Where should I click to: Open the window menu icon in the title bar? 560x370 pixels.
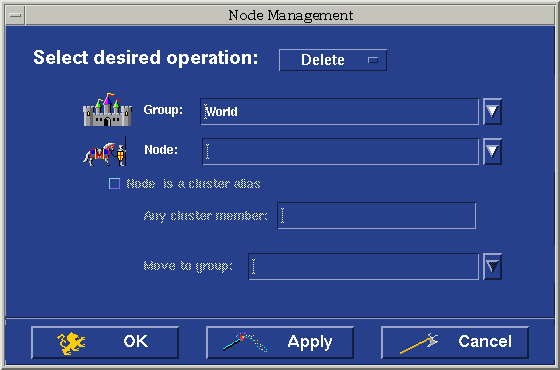click(x=15, y=15)
